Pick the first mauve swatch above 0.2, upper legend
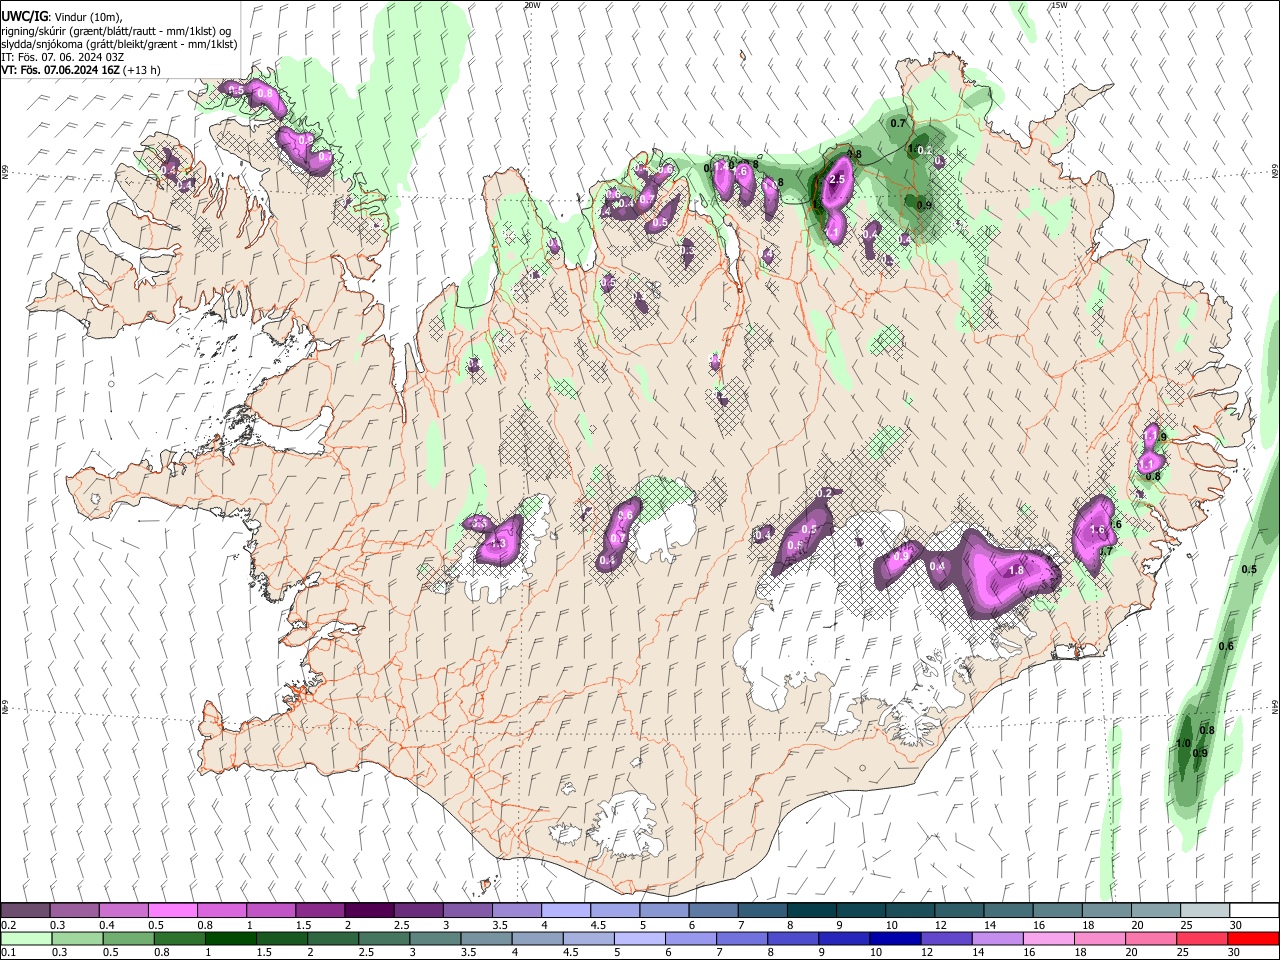The height and width of the screenshot is (960, 1280). 25,911
